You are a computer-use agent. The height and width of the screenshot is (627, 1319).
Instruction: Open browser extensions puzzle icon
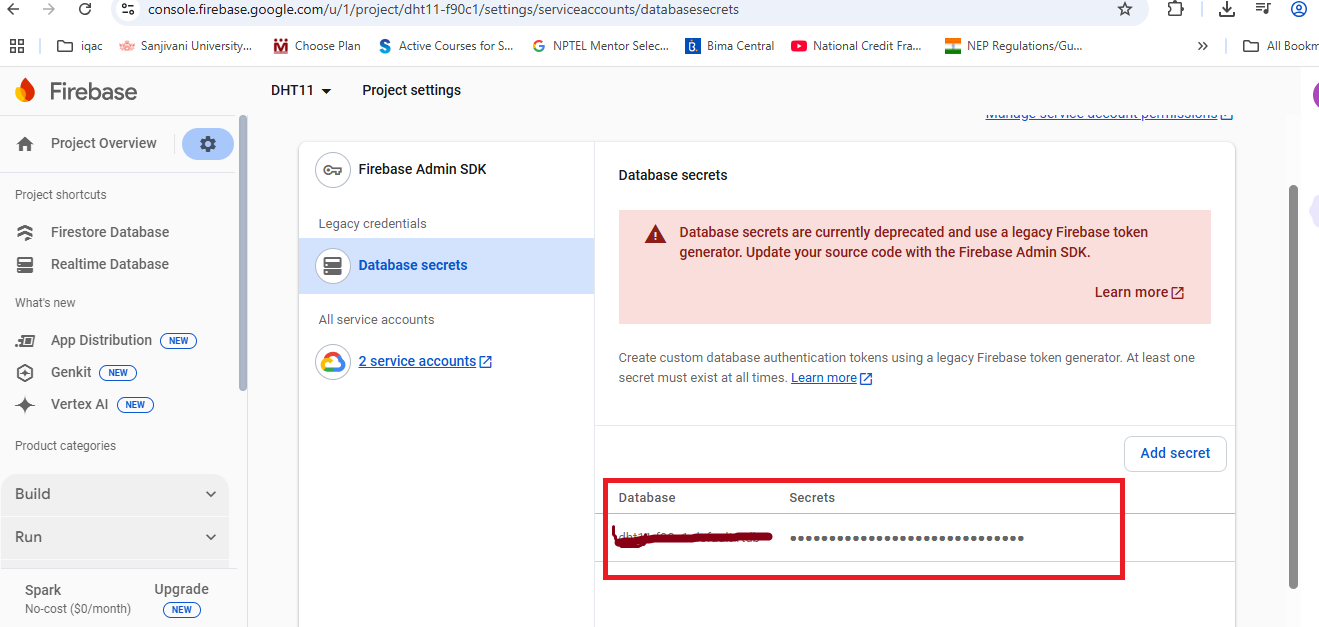(x=1176, y=9)
